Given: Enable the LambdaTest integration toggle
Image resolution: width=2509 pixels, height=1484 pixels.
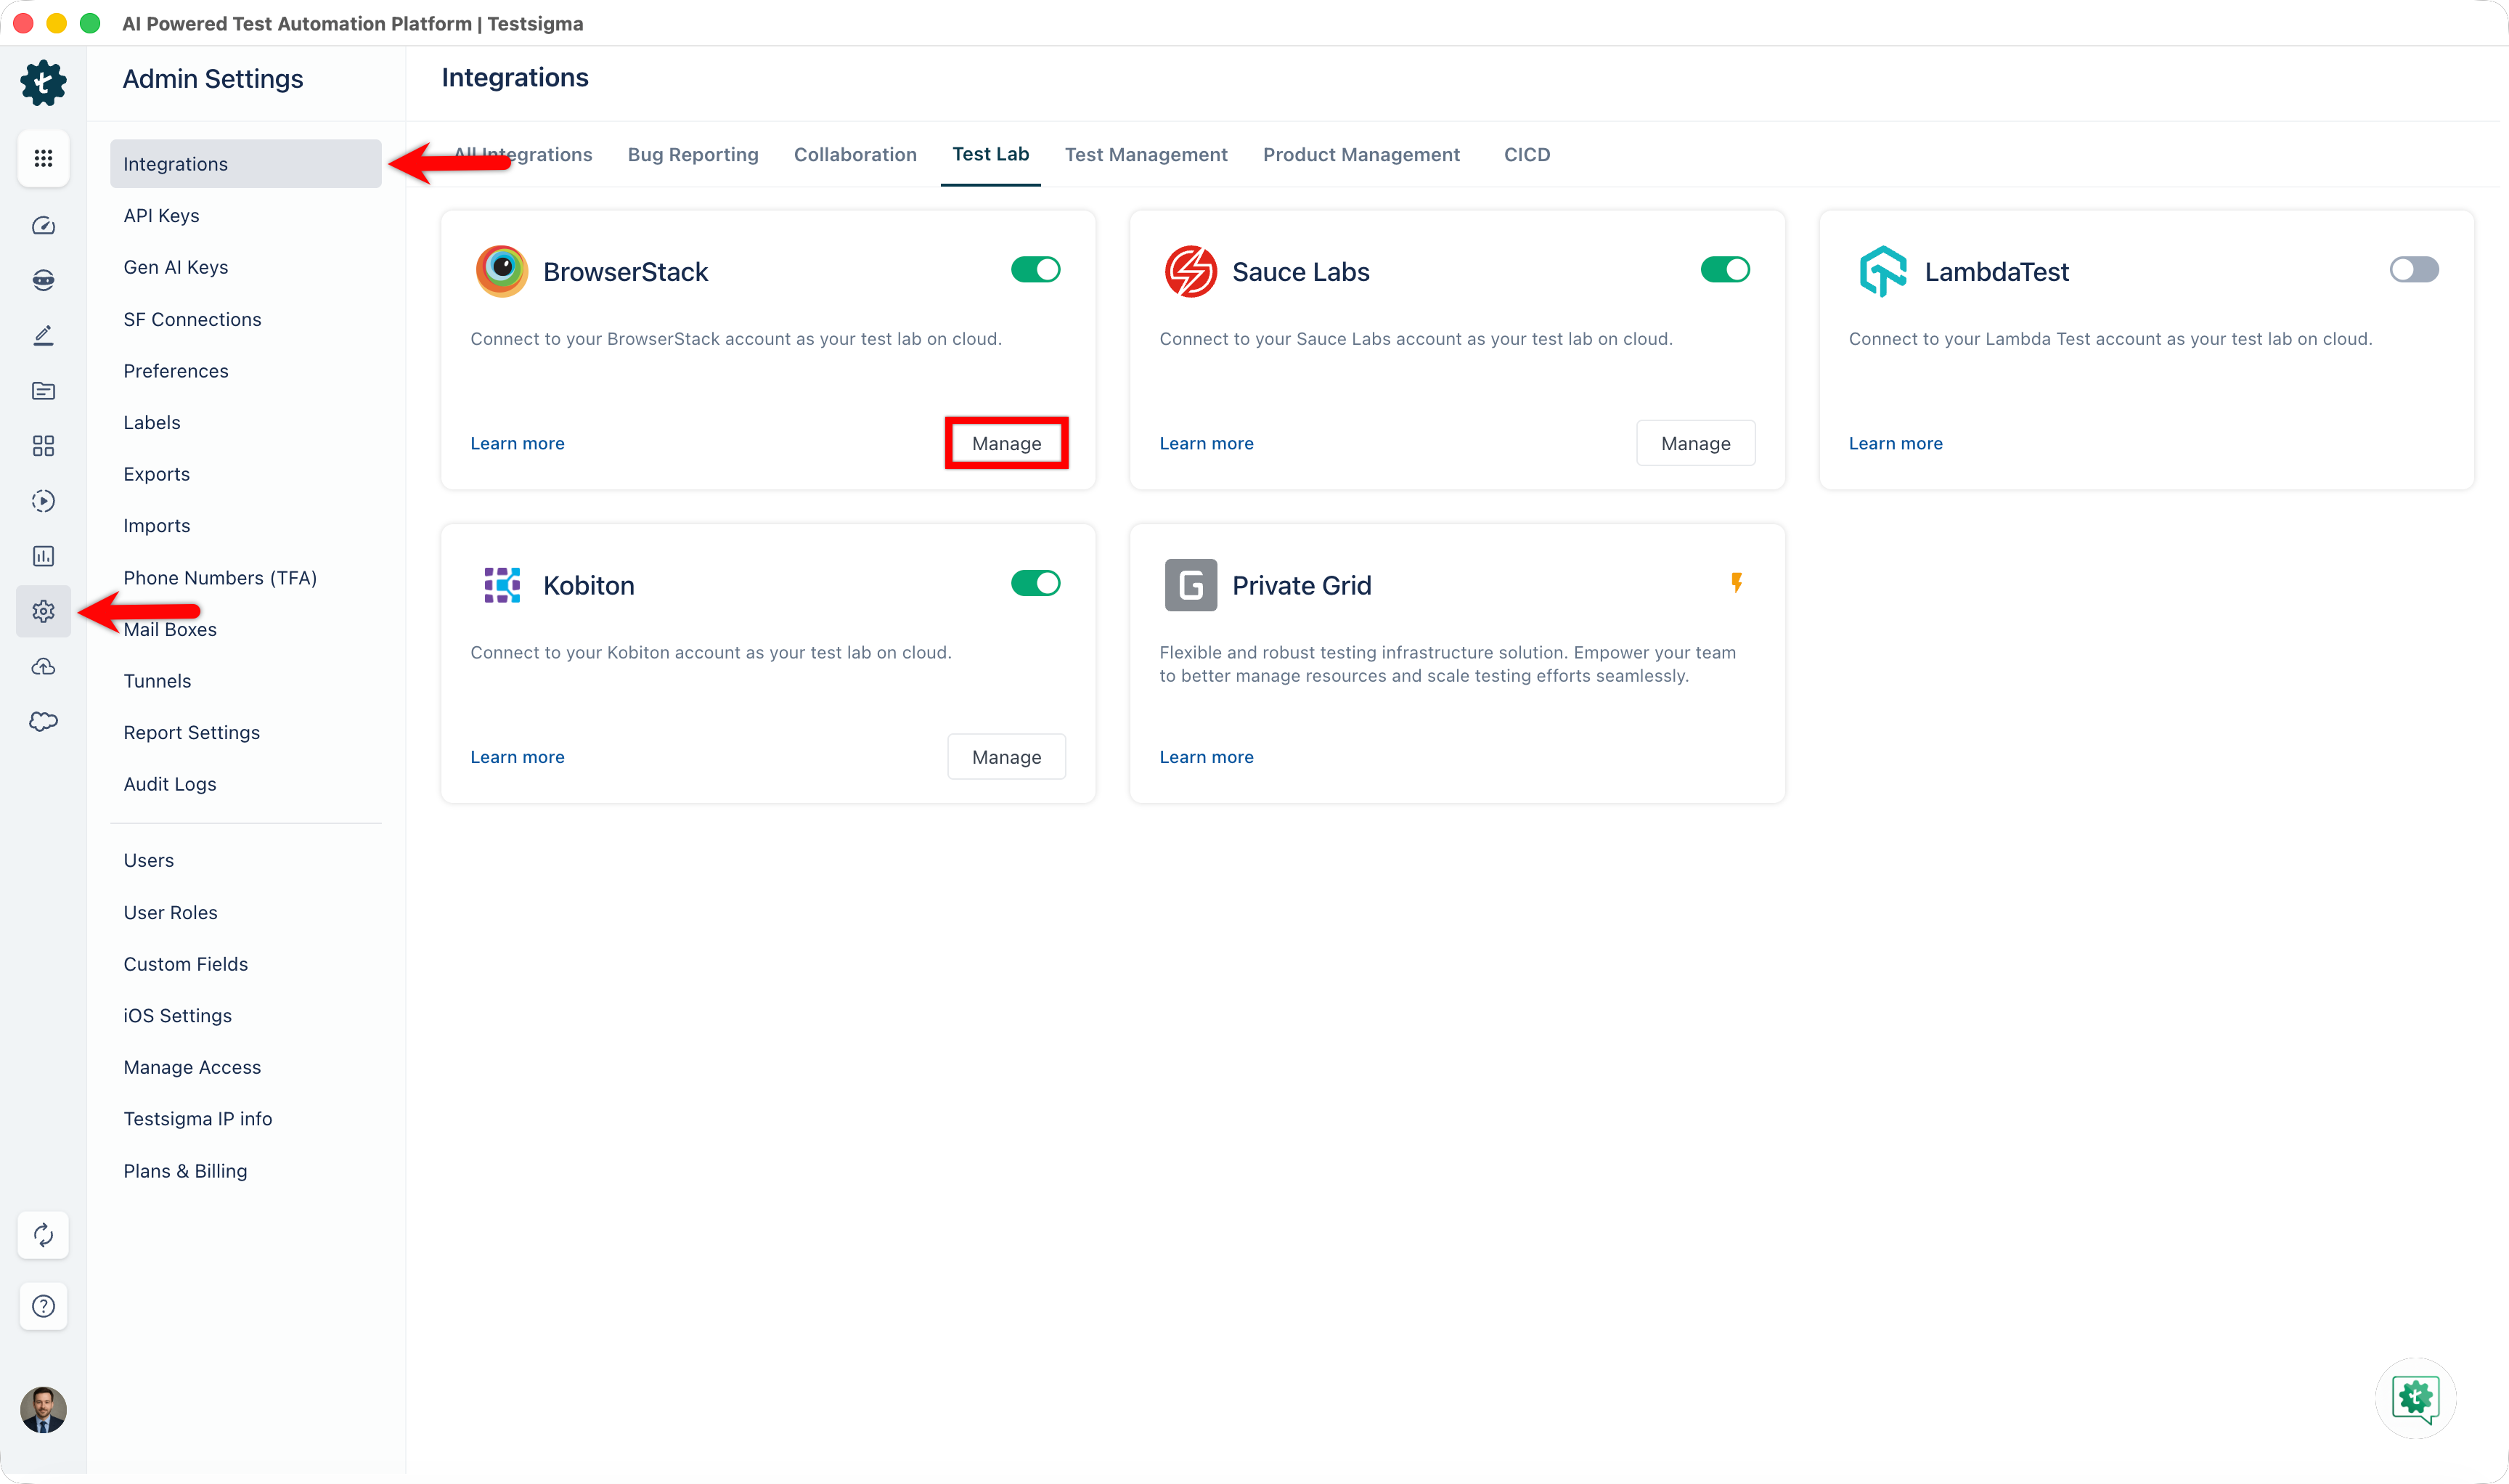Looking at the screenshot, I should [x=2413, y=269].
